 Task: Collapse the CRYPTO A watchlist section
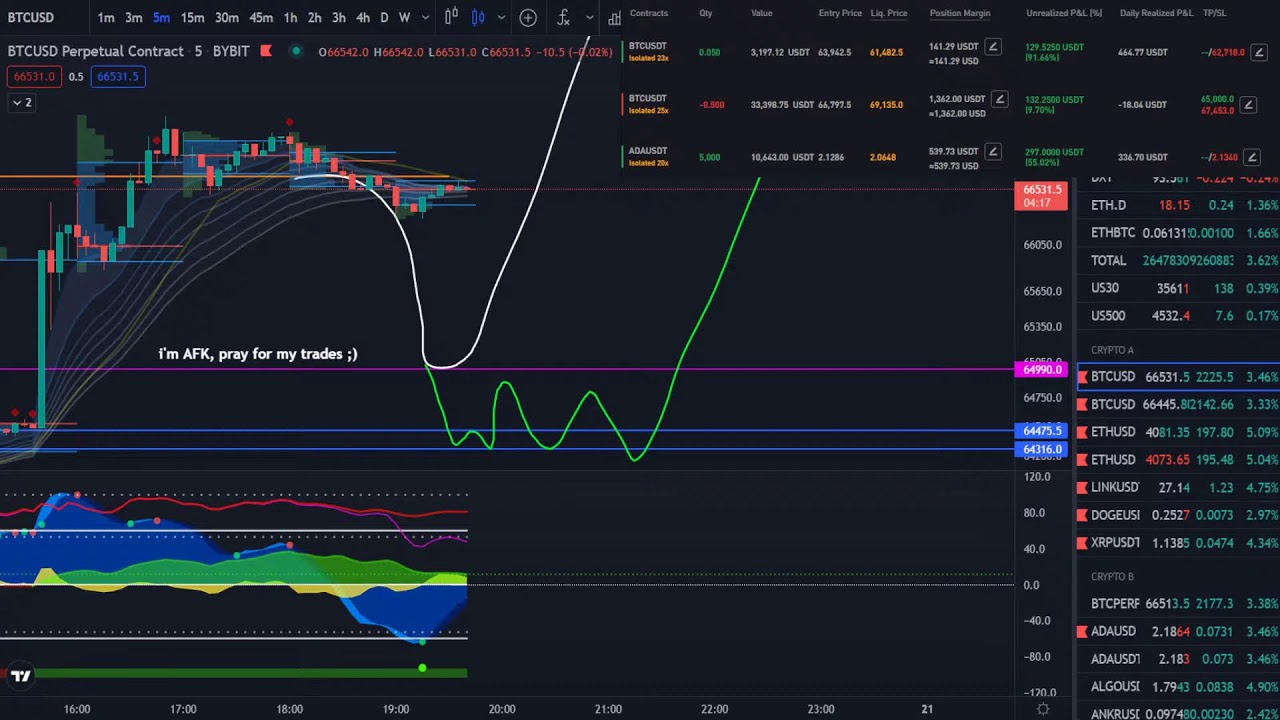[1112, 350]
